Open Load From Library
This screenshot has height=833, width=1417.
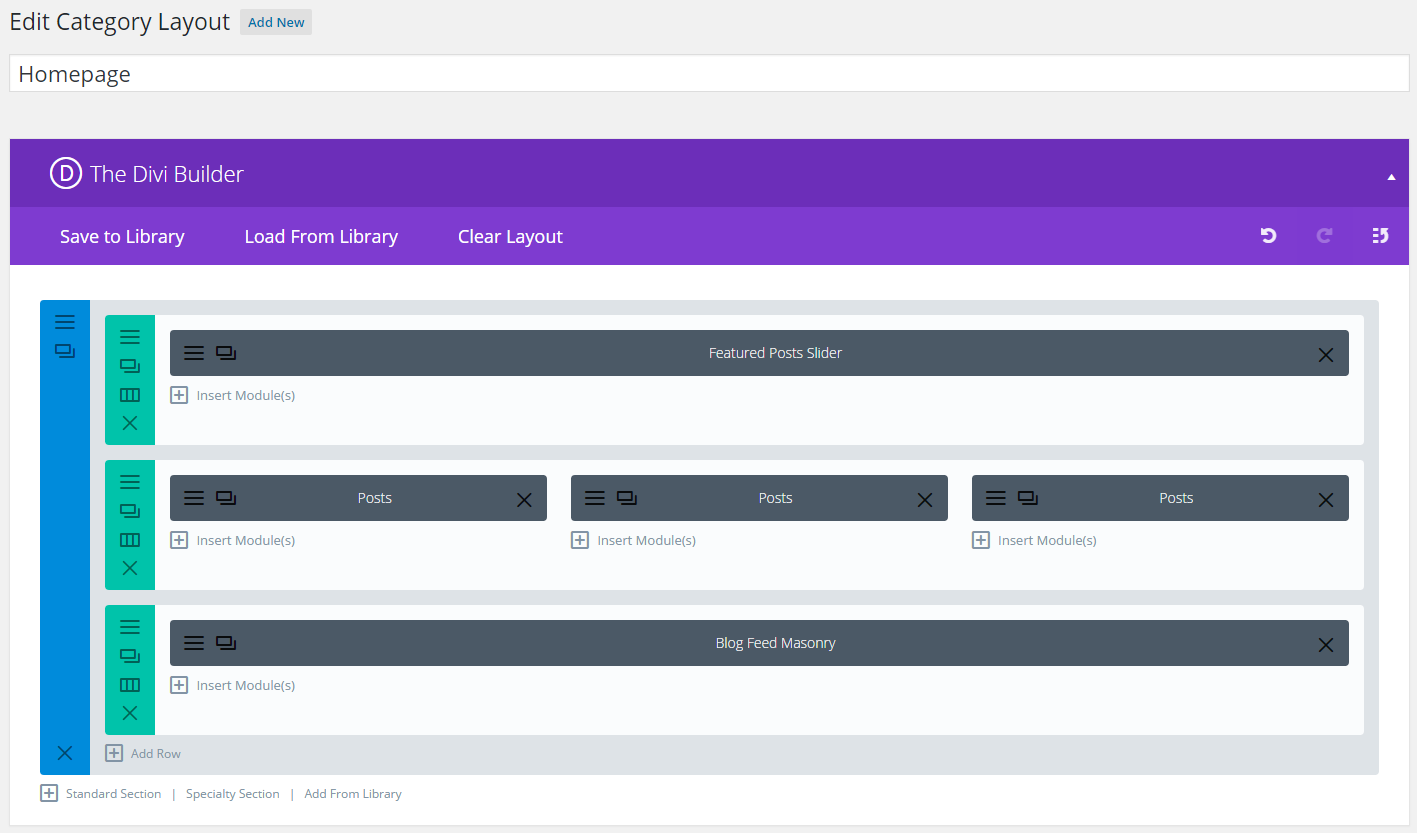(x=321, y=237)
